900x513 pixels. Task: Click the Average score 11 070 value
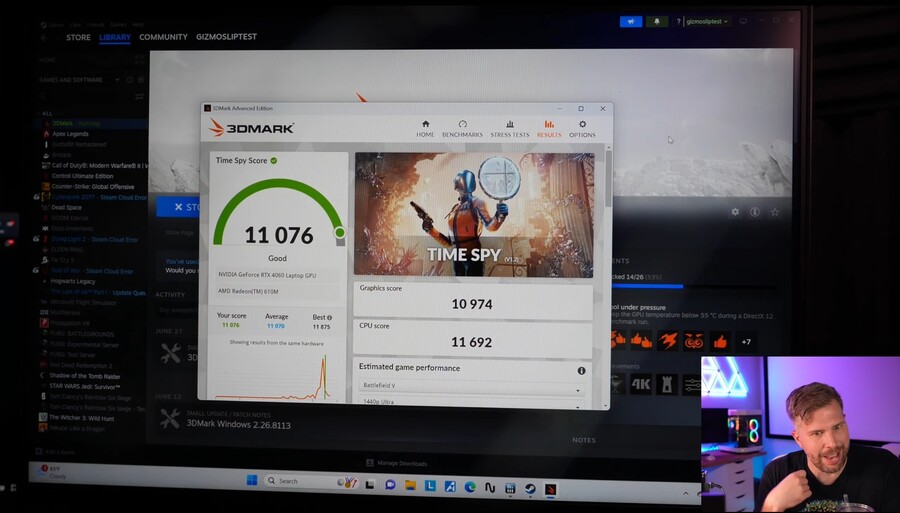point(276,326)
